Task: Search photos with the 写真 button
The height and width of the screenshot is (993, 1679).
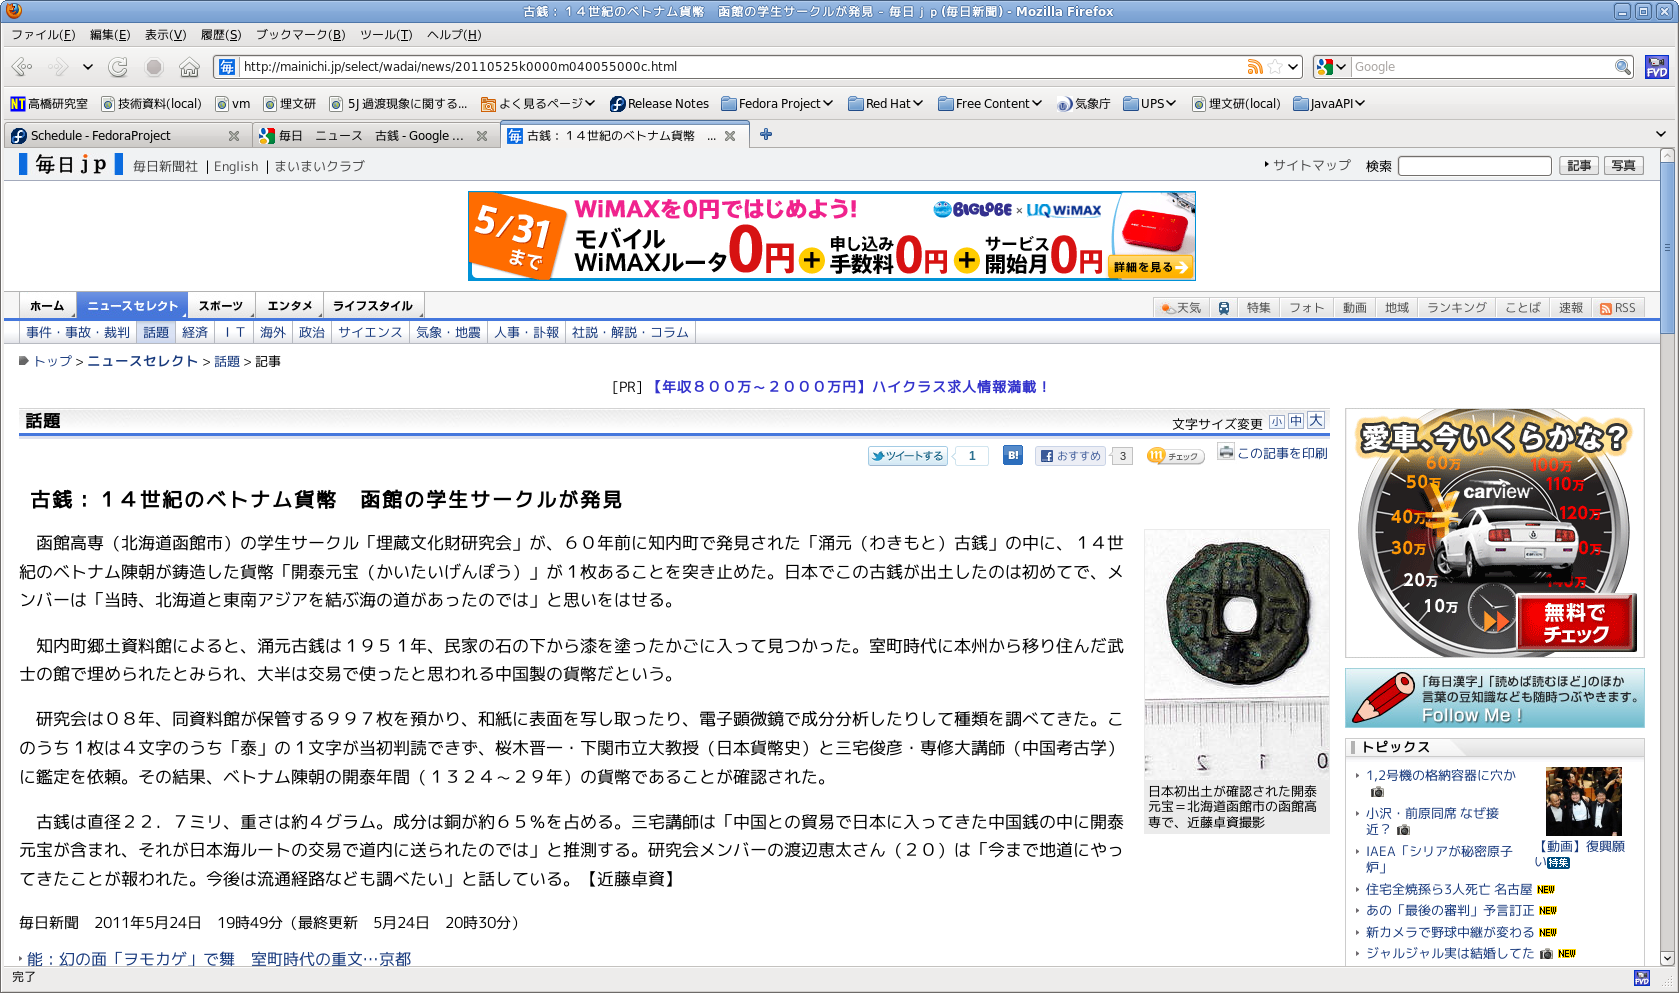Action: [x=1624, y=166]
